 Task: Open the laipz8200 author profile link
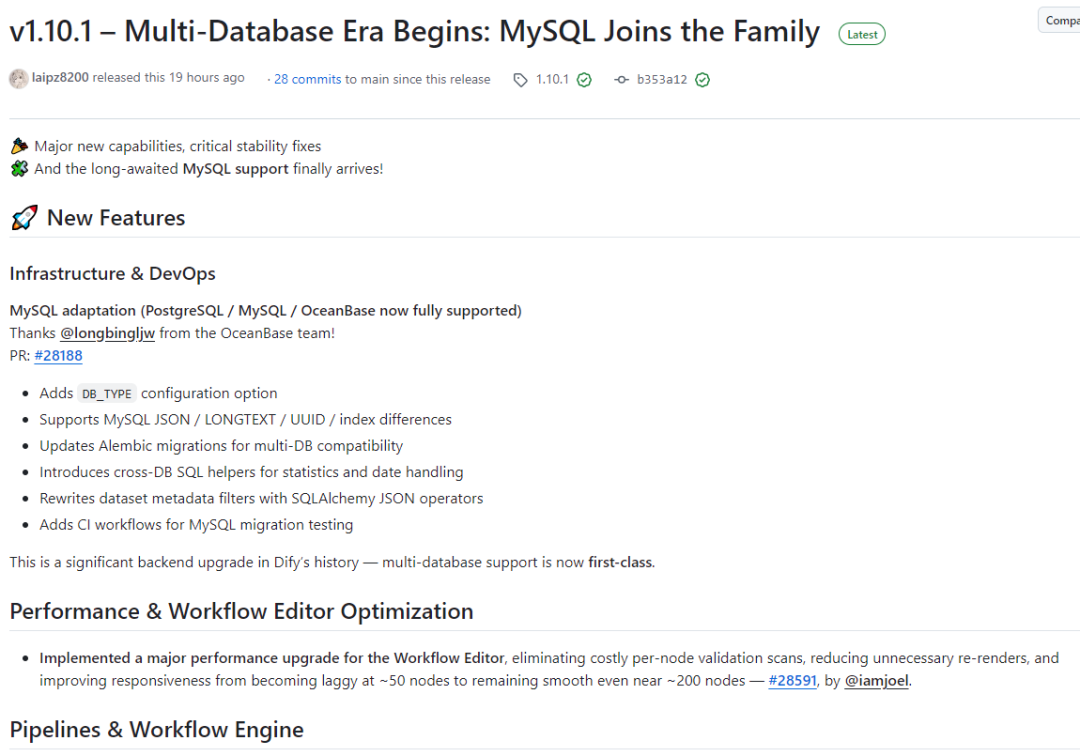click(60, 78)
